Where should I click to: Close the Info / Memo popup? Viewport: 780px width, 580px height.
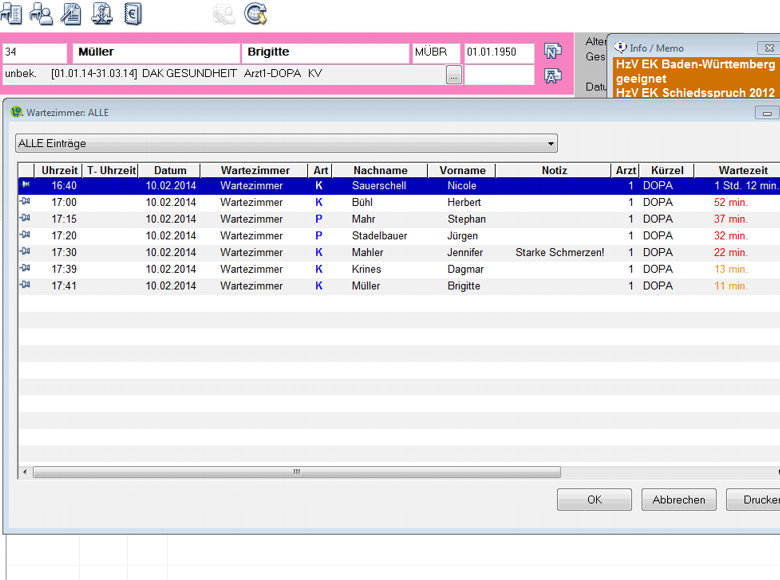[x=766, y=47]
